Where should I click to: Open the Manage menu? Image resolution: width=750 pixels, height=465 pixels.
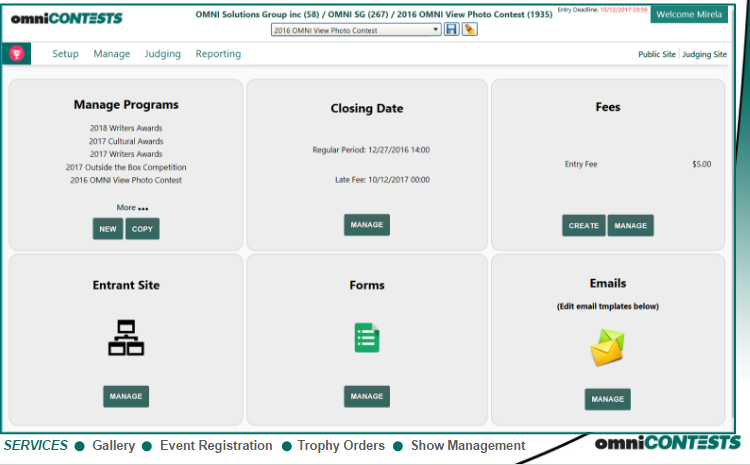(111, 54)
